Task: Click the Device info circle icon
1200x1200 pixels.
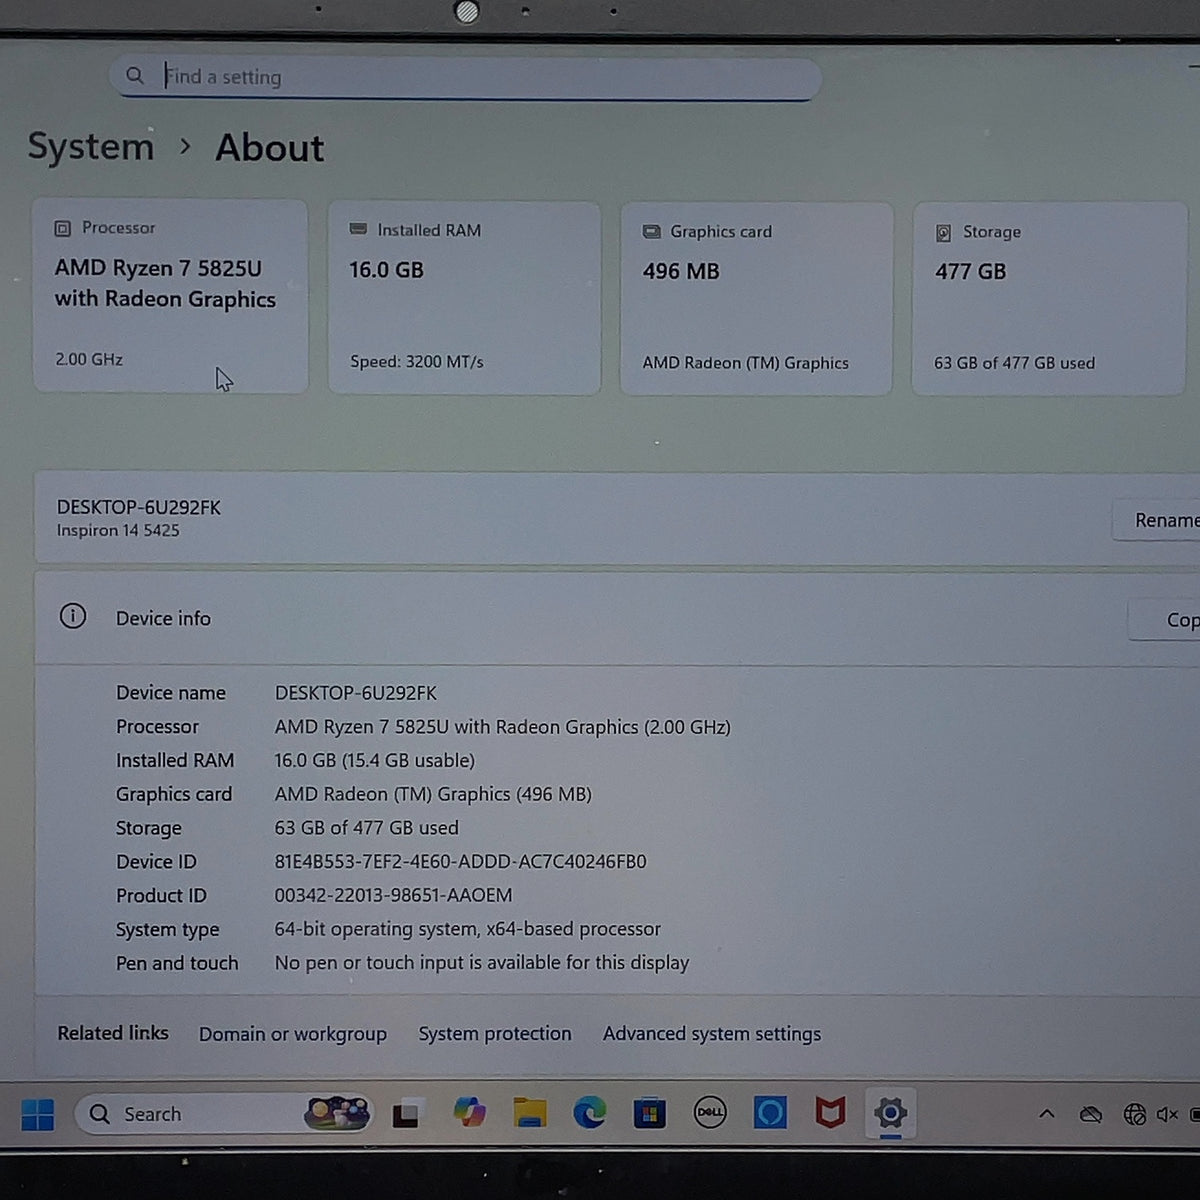Action: click(x=73, y=616)
